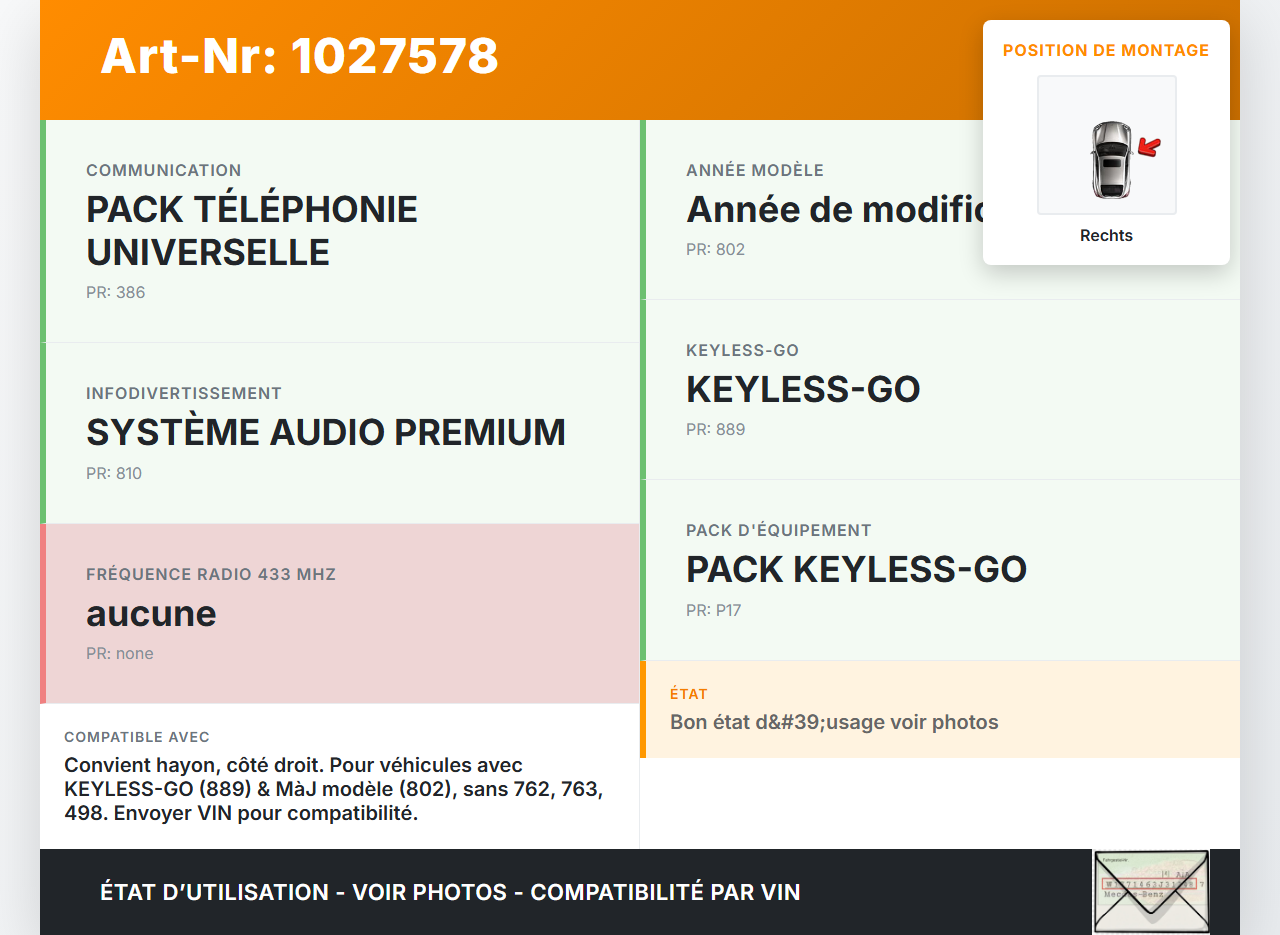Open the top-view car image
The width and height of the screenshot is (1280, 935).
(x=1109, y=159)
